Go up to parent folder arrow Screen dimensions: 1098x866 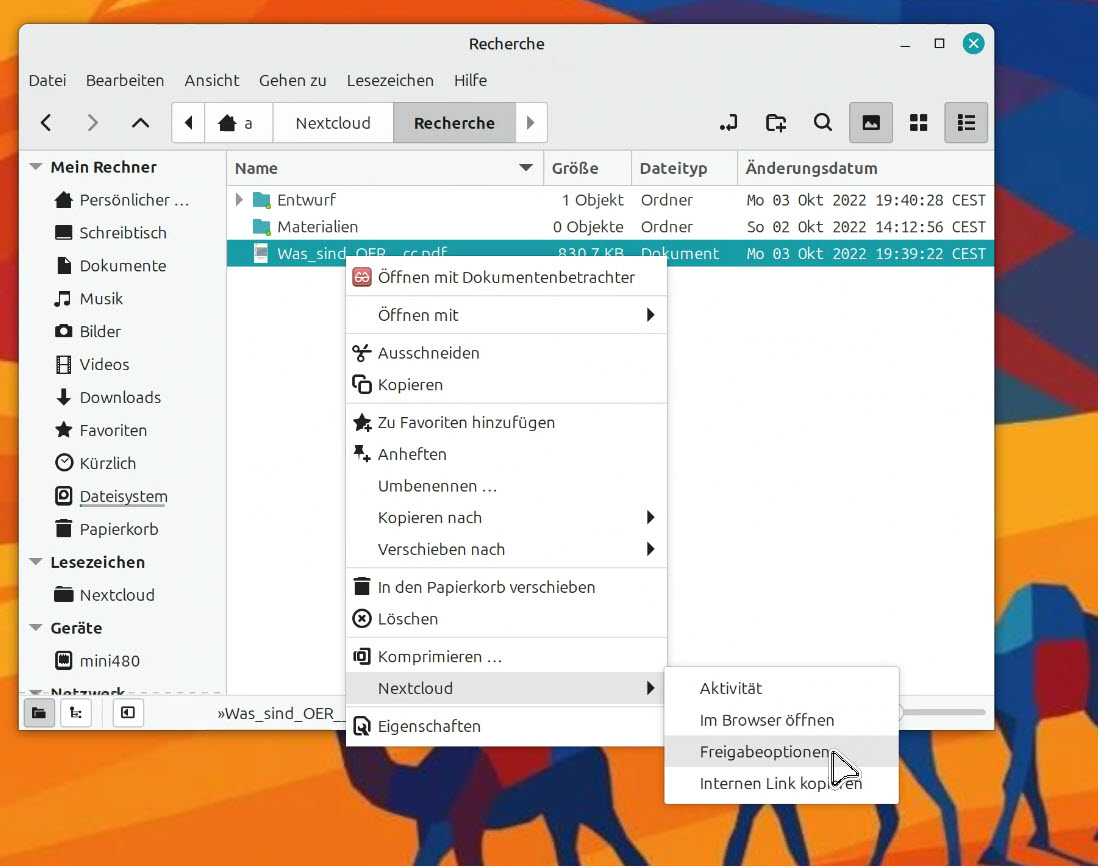(x=140, y=123)
